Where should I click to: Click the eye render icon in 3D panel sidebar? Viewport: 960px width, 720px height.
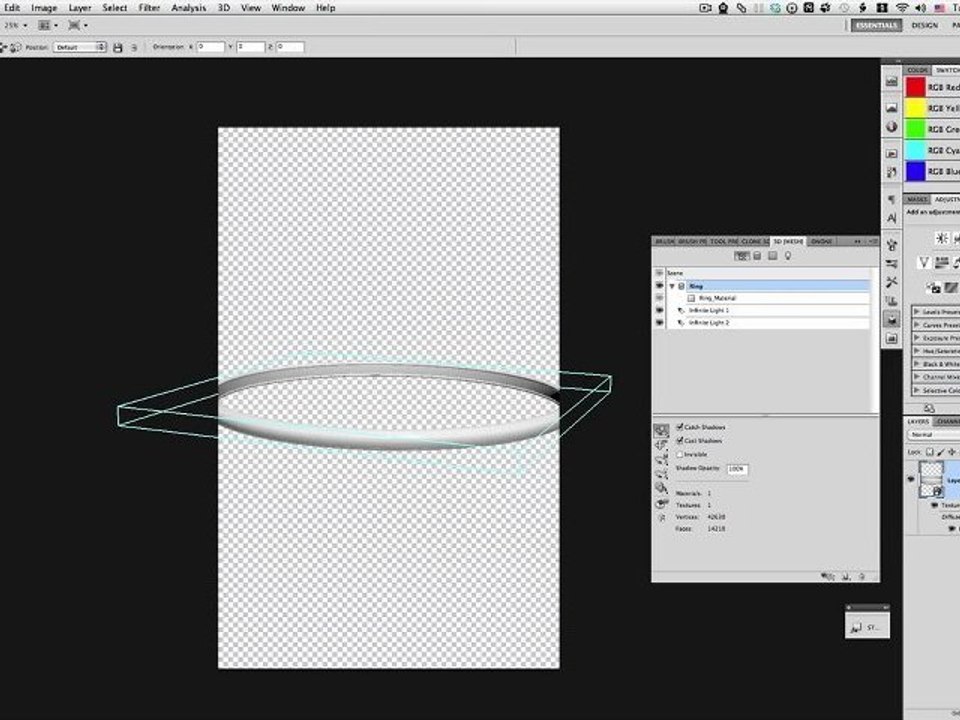point(661,503)
